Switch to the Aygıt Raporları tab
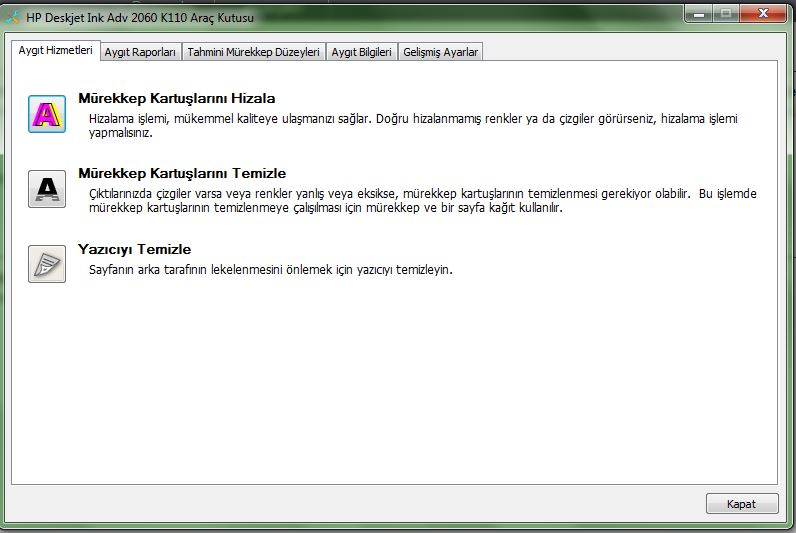Screen dimensions: 796x533 tap(140, 52)
